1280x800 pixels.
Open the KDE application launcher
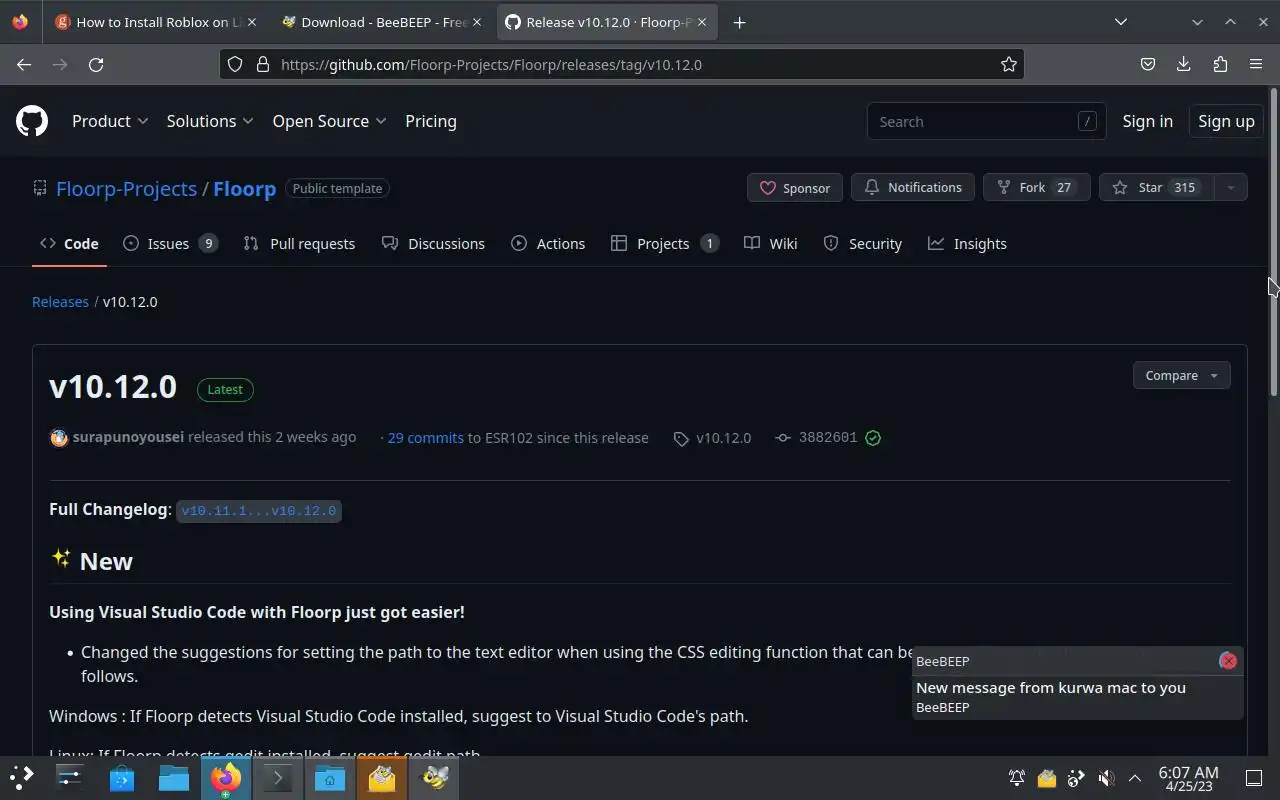[x=22, y=777]
